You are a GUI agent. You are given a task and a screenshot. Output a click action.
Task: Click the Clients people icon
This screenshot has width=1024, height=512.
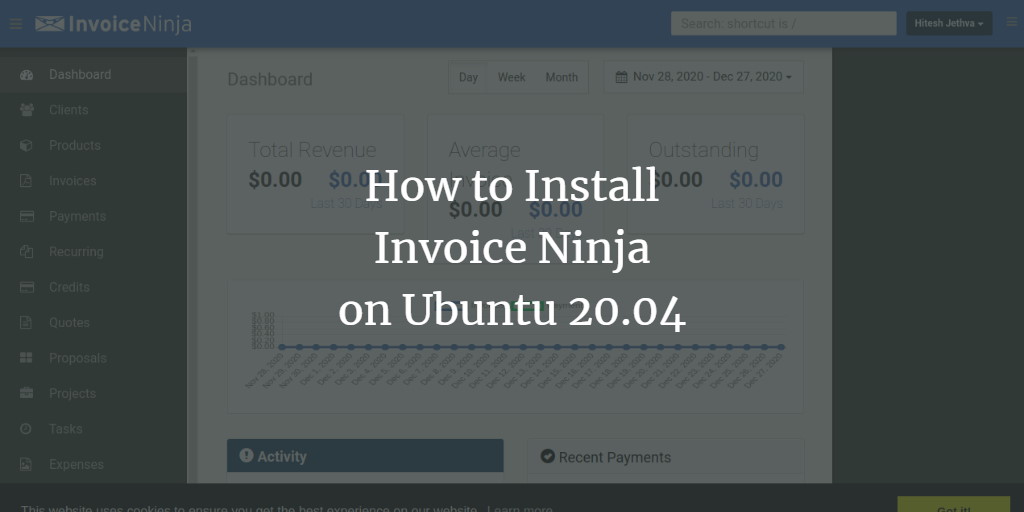tap(26, 110)
